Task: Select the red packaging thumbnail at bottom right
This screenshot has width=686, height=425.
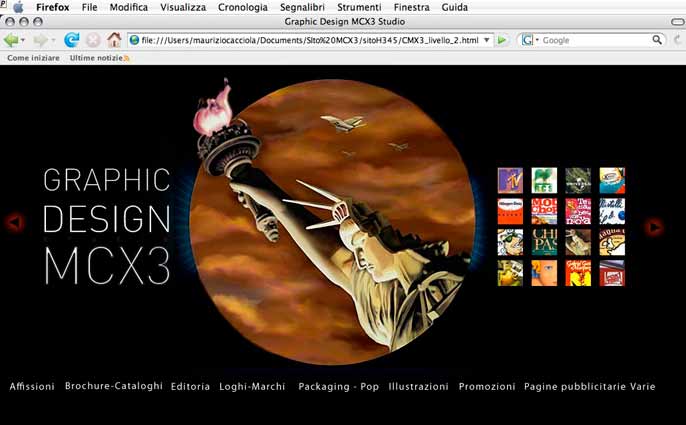Action: click(612, 273)
